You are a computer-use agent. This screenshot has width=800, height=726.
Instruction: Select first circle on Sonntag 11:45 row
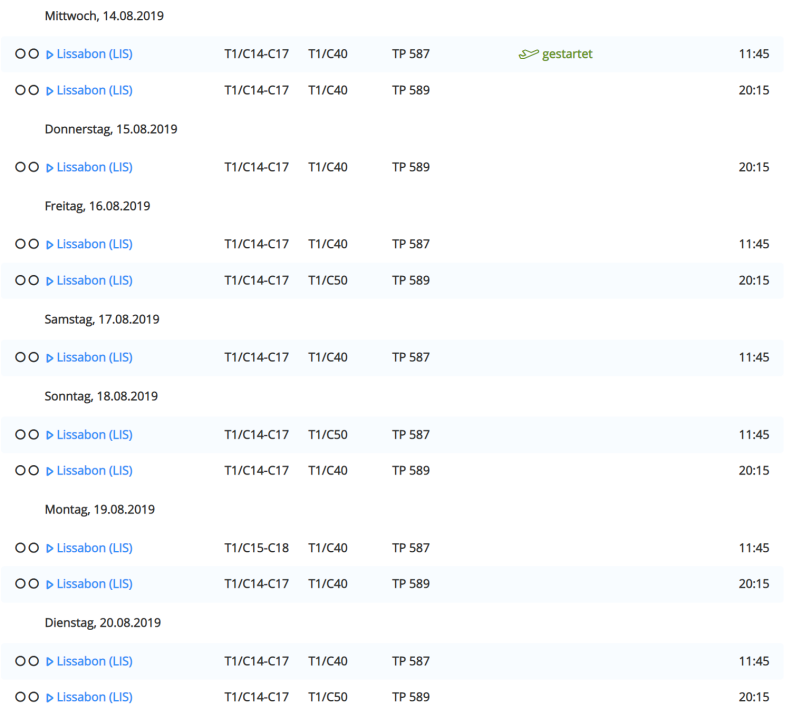point(20,435)
